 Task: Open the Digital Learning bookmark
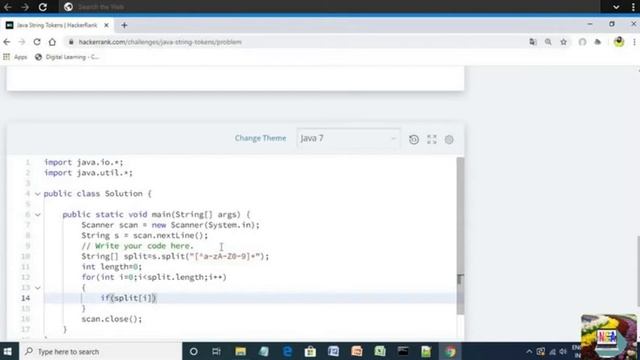click(x=67, y=57)
